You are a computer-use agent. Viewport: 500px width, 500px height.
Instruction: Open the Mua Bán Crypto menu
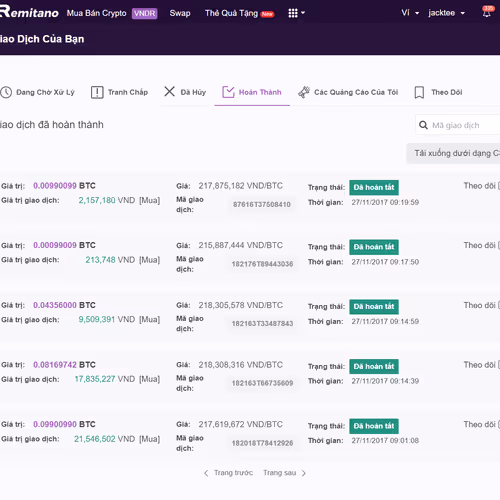point(96,13)
